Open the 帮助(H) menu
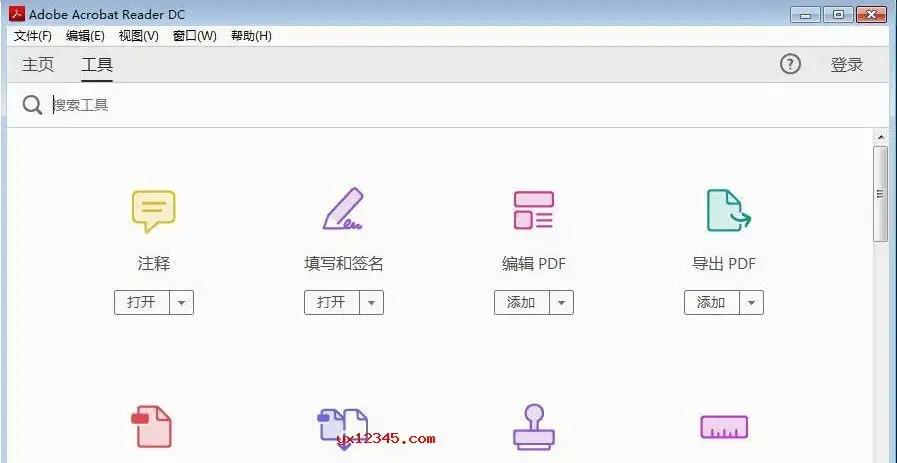The width and height of the screenshot is (897, 463). click(x=251, y=36)
